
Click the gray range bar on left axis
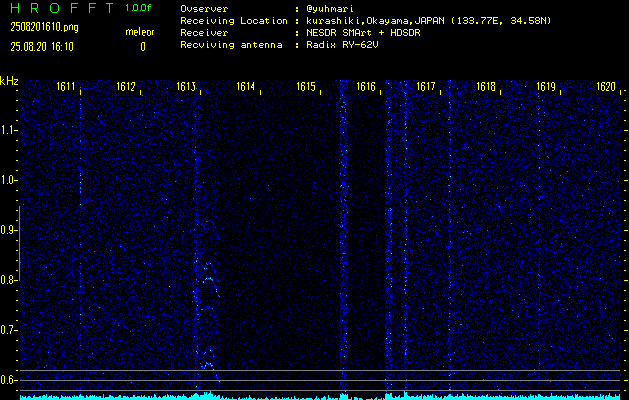[20, 243]
